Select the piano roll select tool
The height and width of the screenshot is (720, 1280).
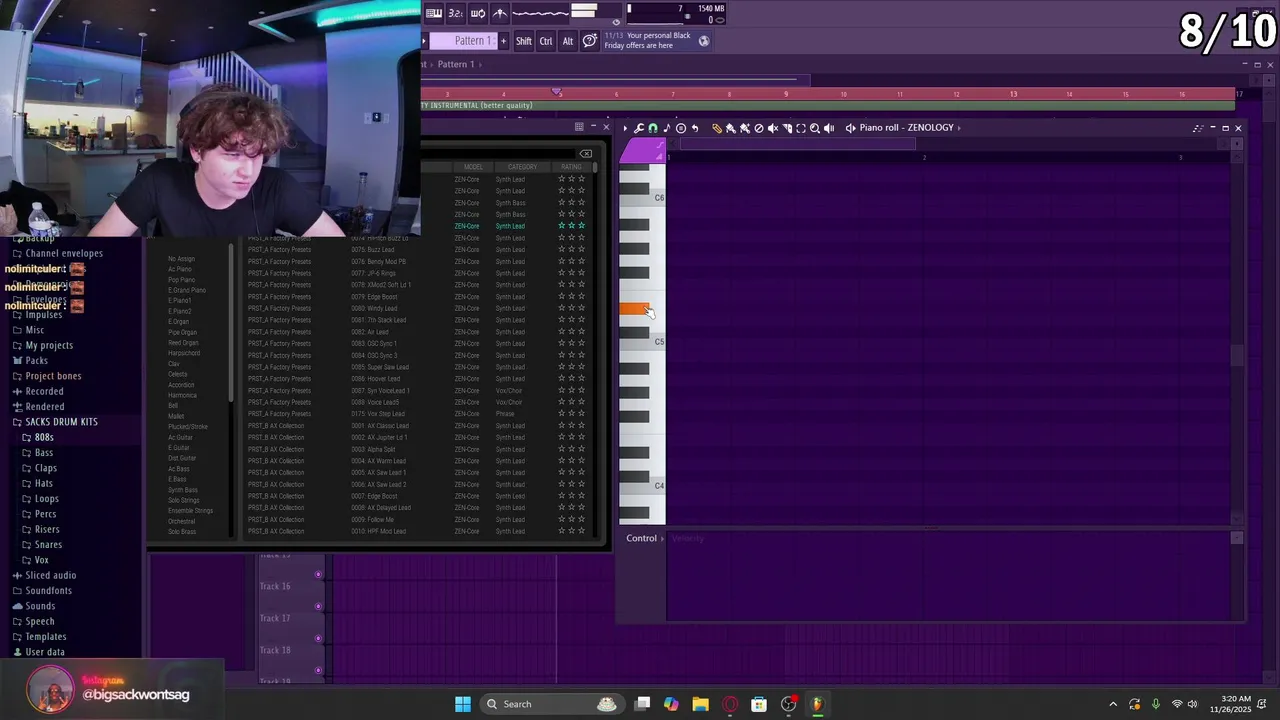coord(801,128)
